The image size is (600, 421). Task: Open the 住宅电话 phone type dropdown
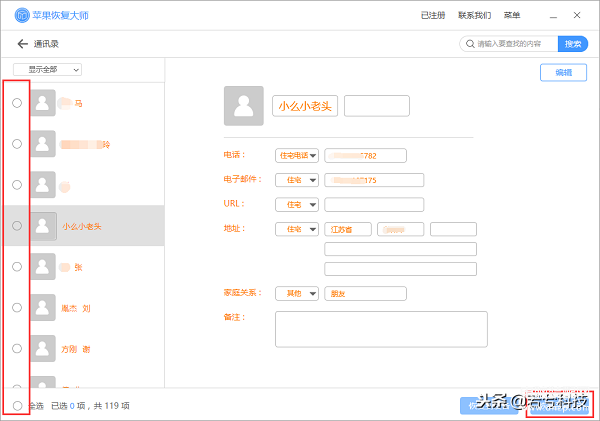coord(297,156)
